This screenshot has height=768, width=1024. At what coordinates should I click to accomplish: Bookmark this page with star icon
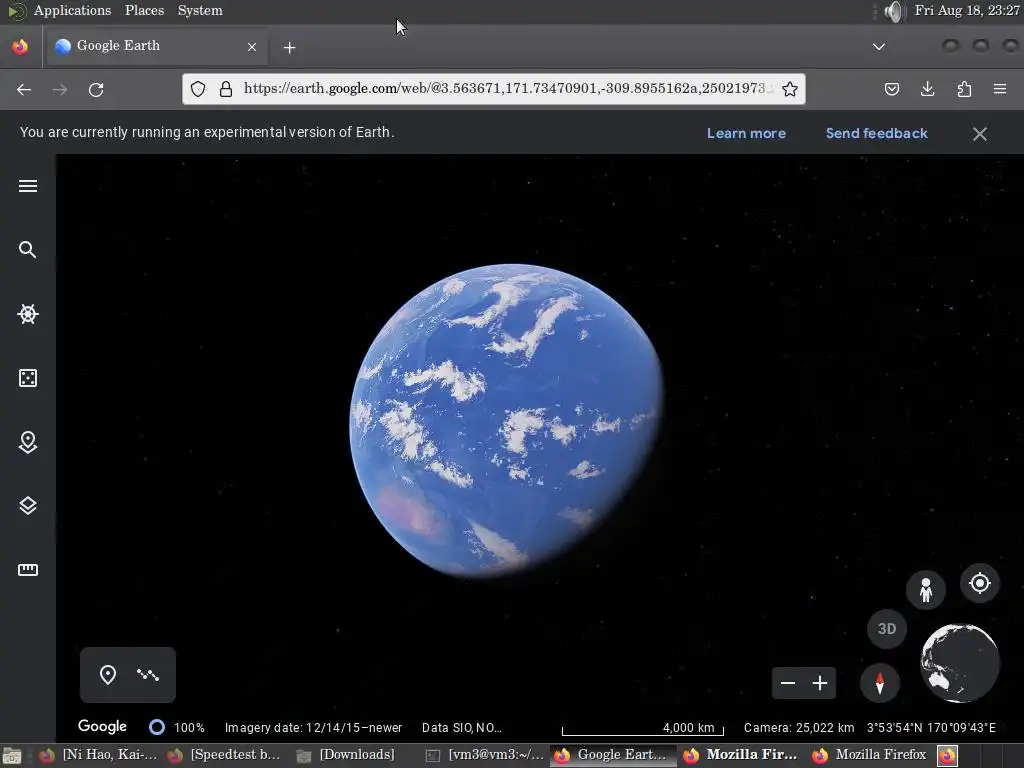click(790, 89)
